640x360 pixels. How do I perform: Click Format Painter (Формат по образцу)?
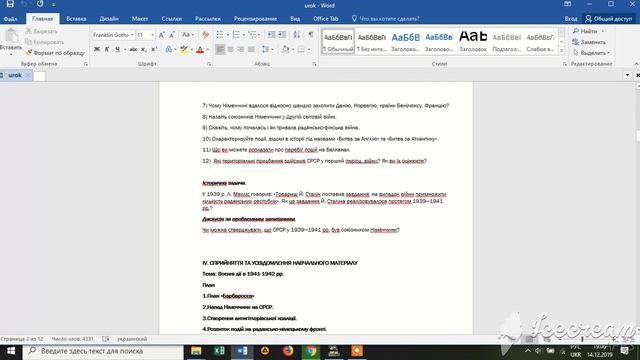pos(55,53)
